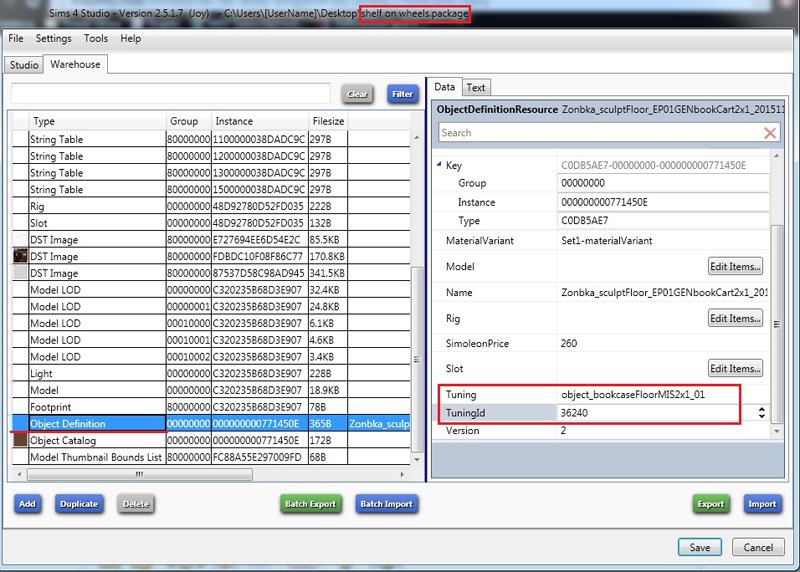
Task: Click the red X in the Search box
Action: click(769, 133)
